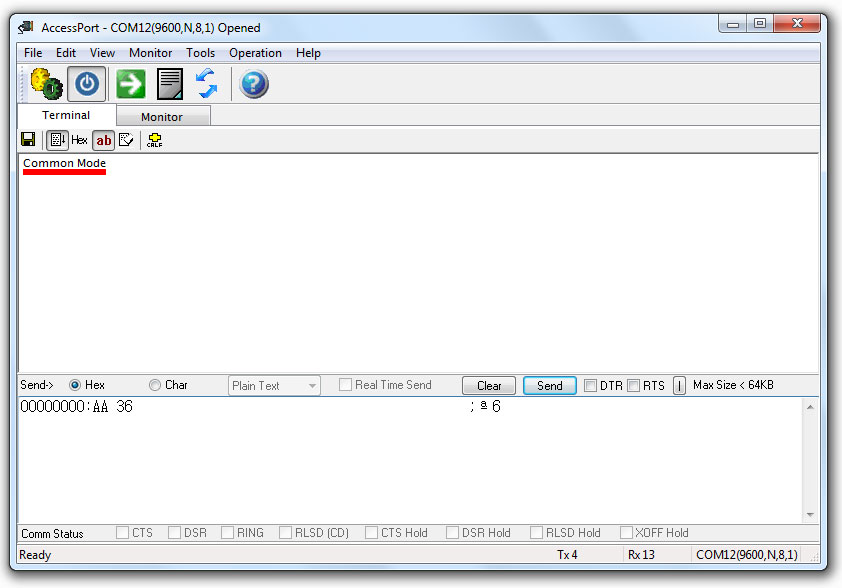Click the small button beside RTS
The image size is (842, 588).
pos(679,386)
